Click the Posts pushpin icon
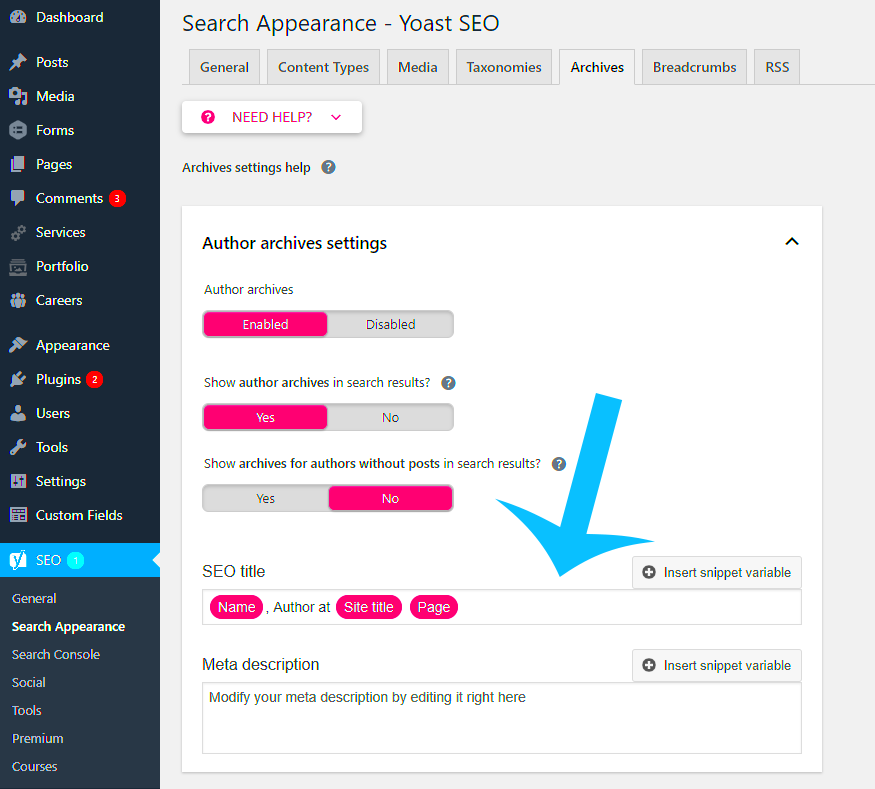The height and width of the screenshot is (789, 875). coord(18,62)
